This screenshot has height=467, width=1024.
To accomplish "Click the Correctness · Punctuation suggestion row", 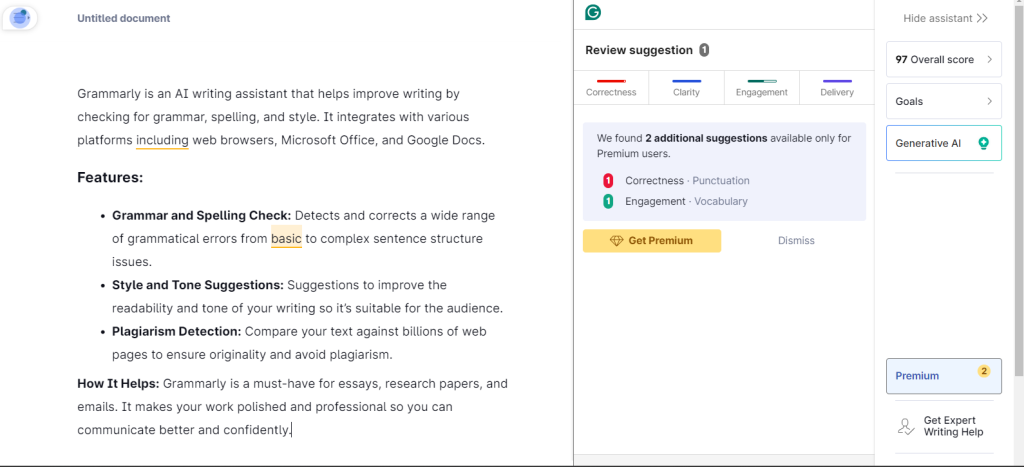I will (x=677, y=181).
